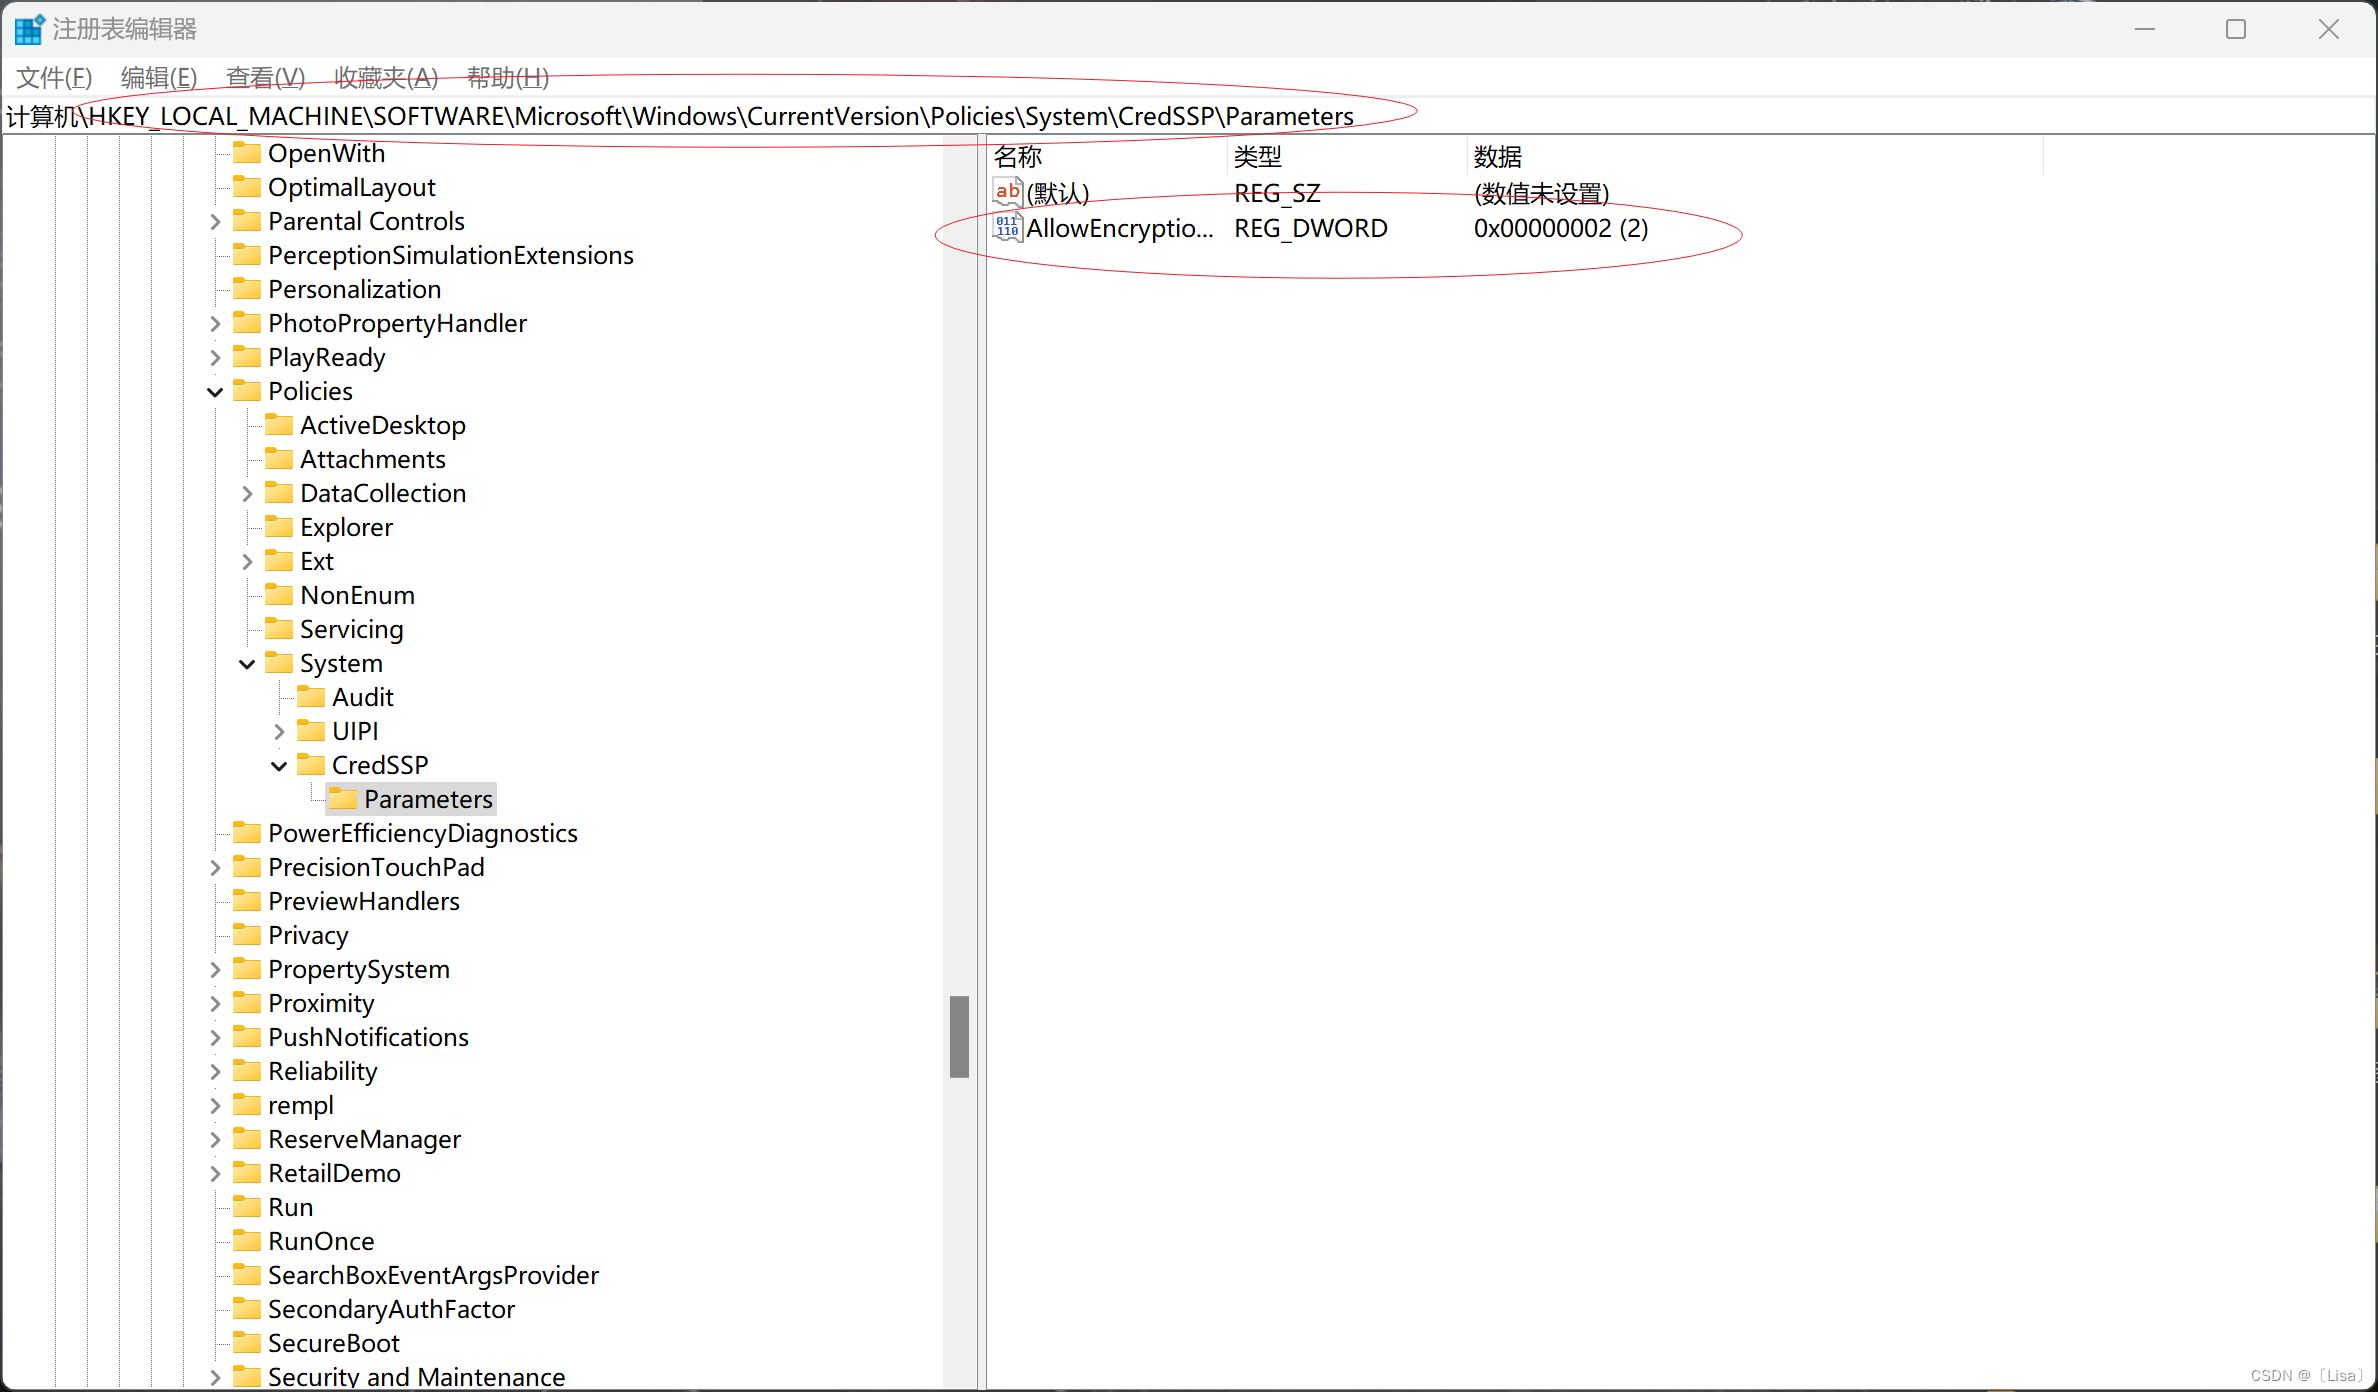
Task: Click the AllowEncryption DWORD value icon
Action: click(x=1007, y=228)
